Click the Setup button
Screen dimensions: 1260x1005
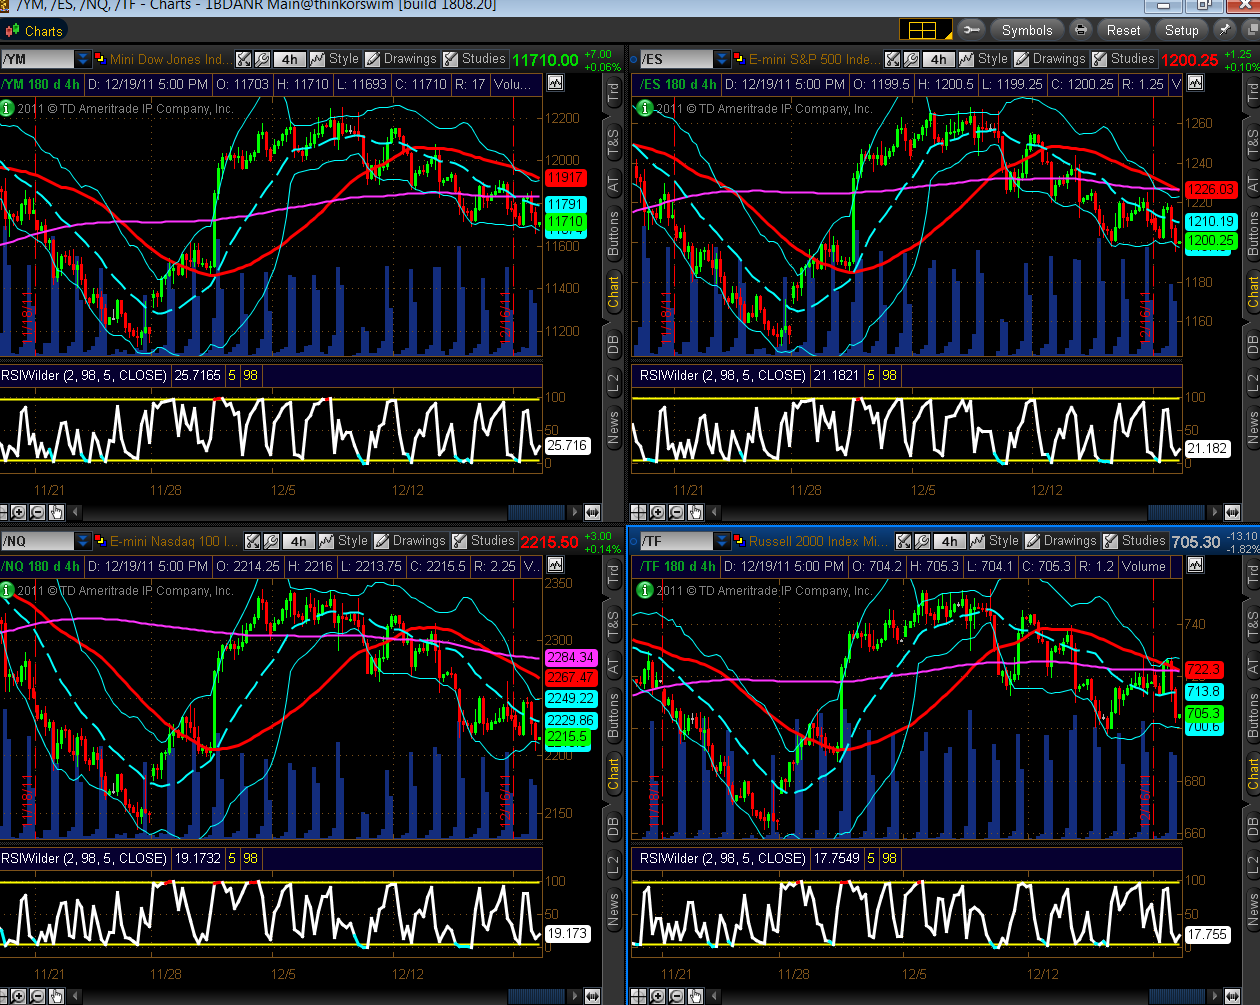[x=1181, y=30]
